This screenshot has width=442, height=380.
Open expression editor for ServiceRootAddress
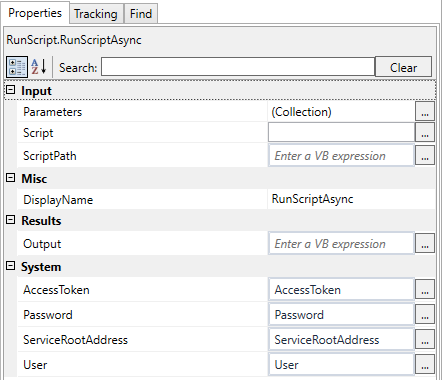pos(425,339)
